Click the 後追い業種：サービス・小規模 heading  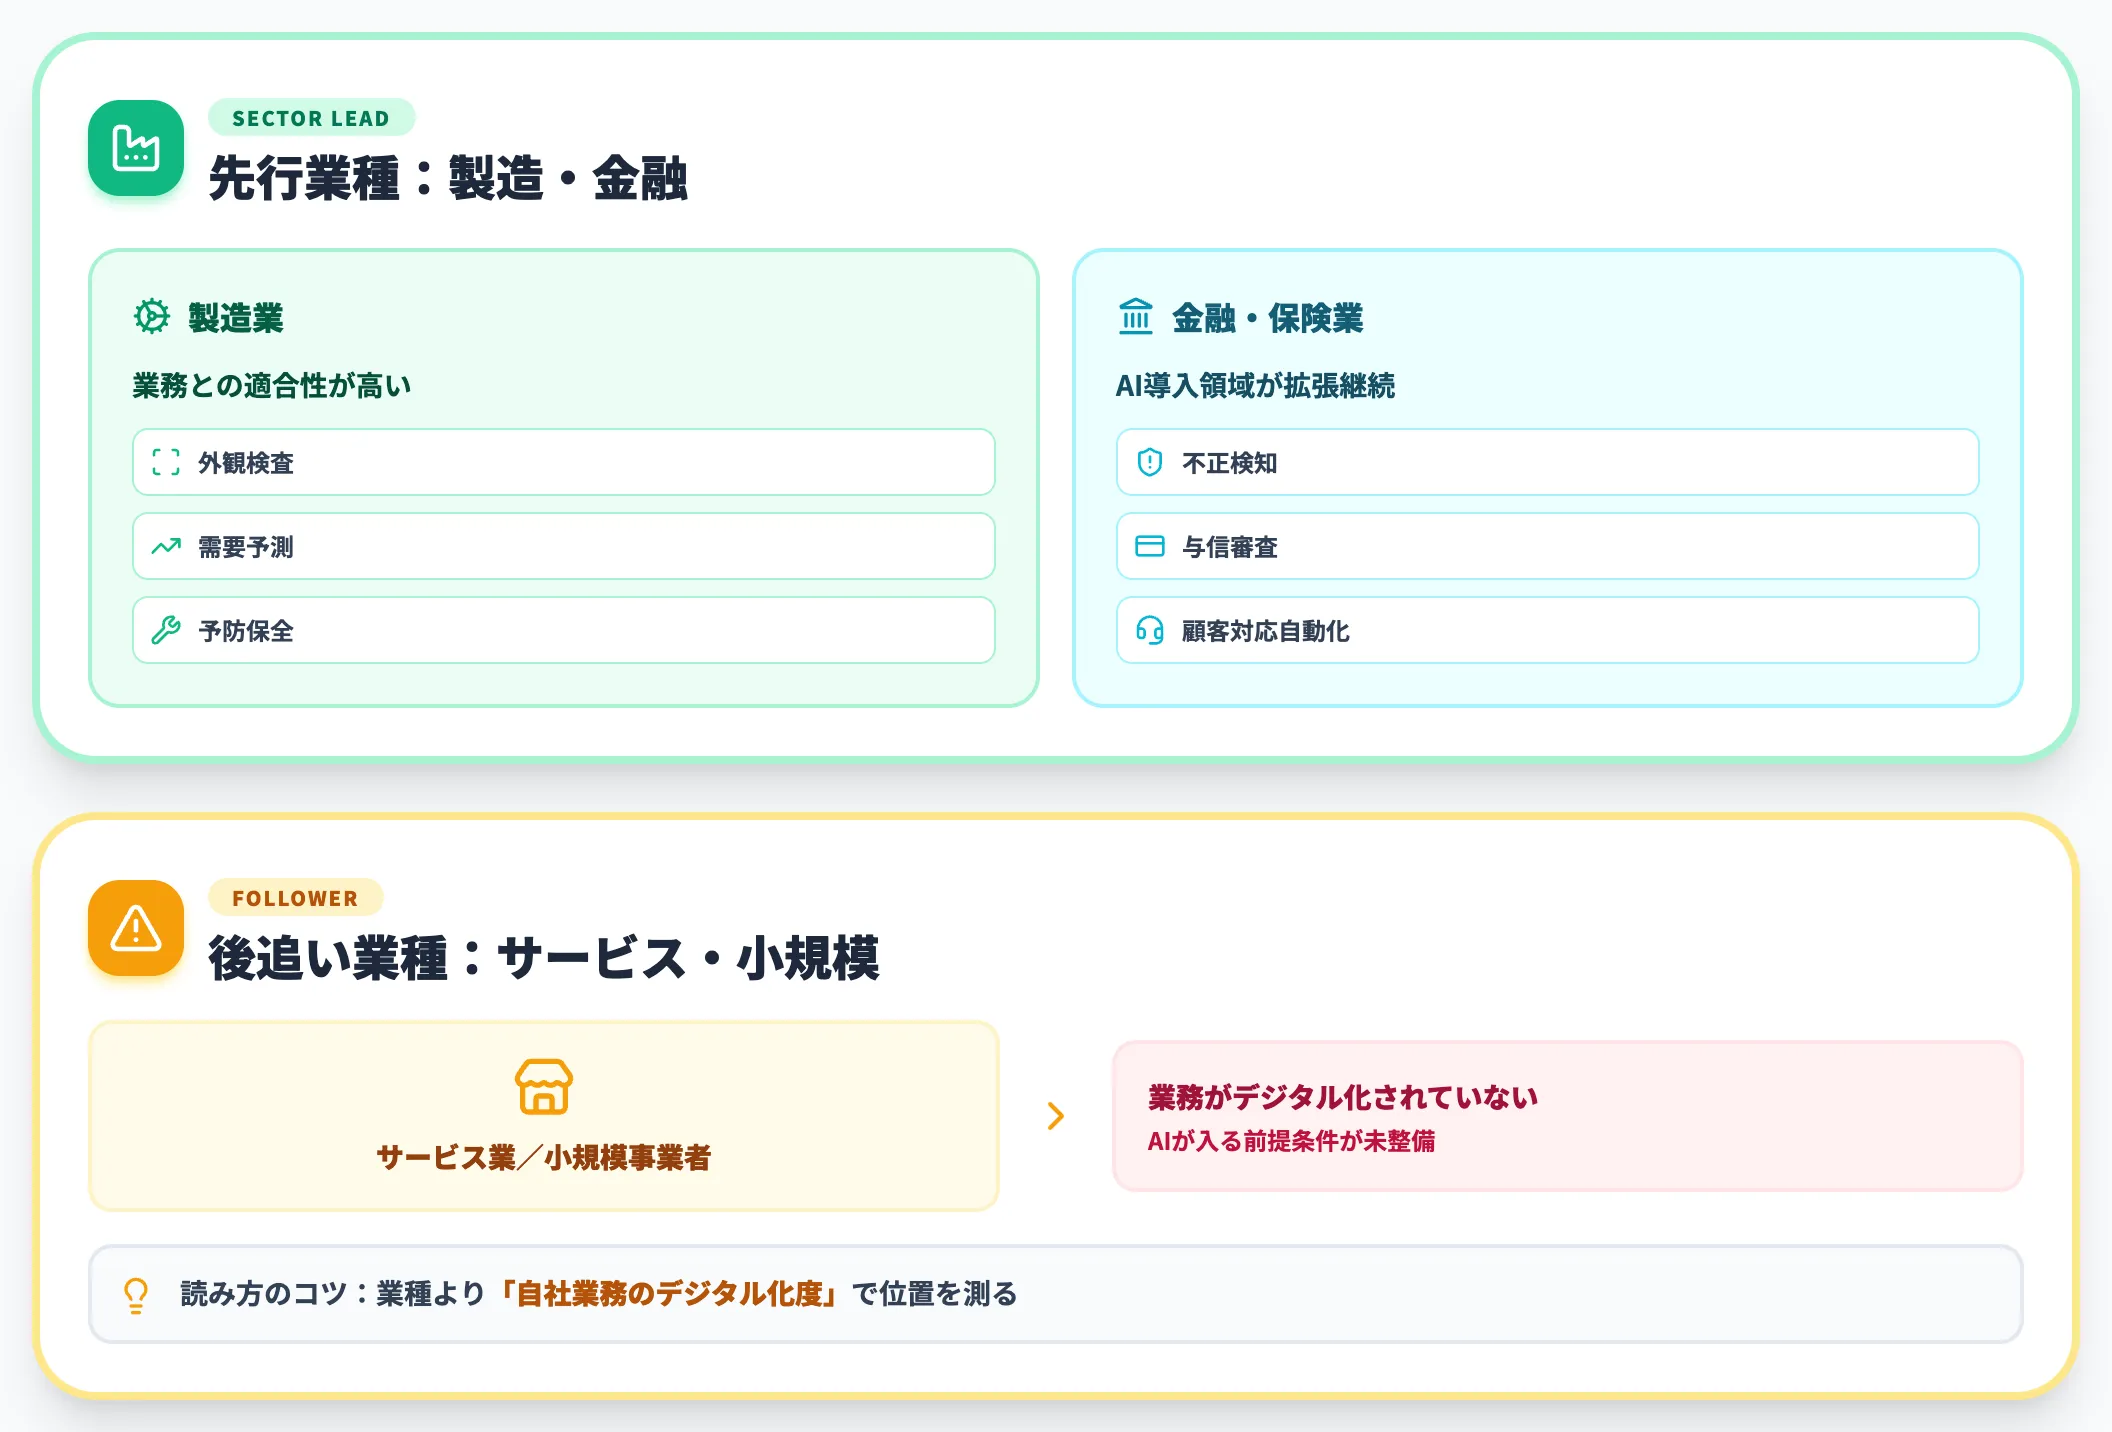pos(544,959)
